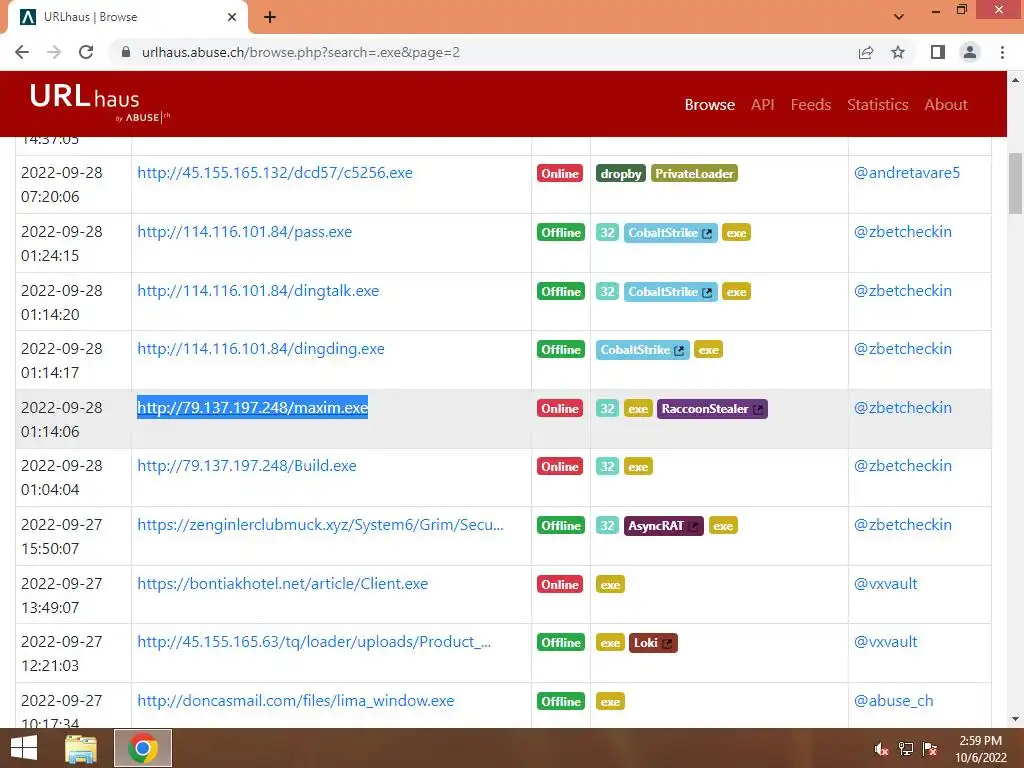Expand the tab search chevron
The height and width of the screenshot is (768, 1024).
point(899,17)
